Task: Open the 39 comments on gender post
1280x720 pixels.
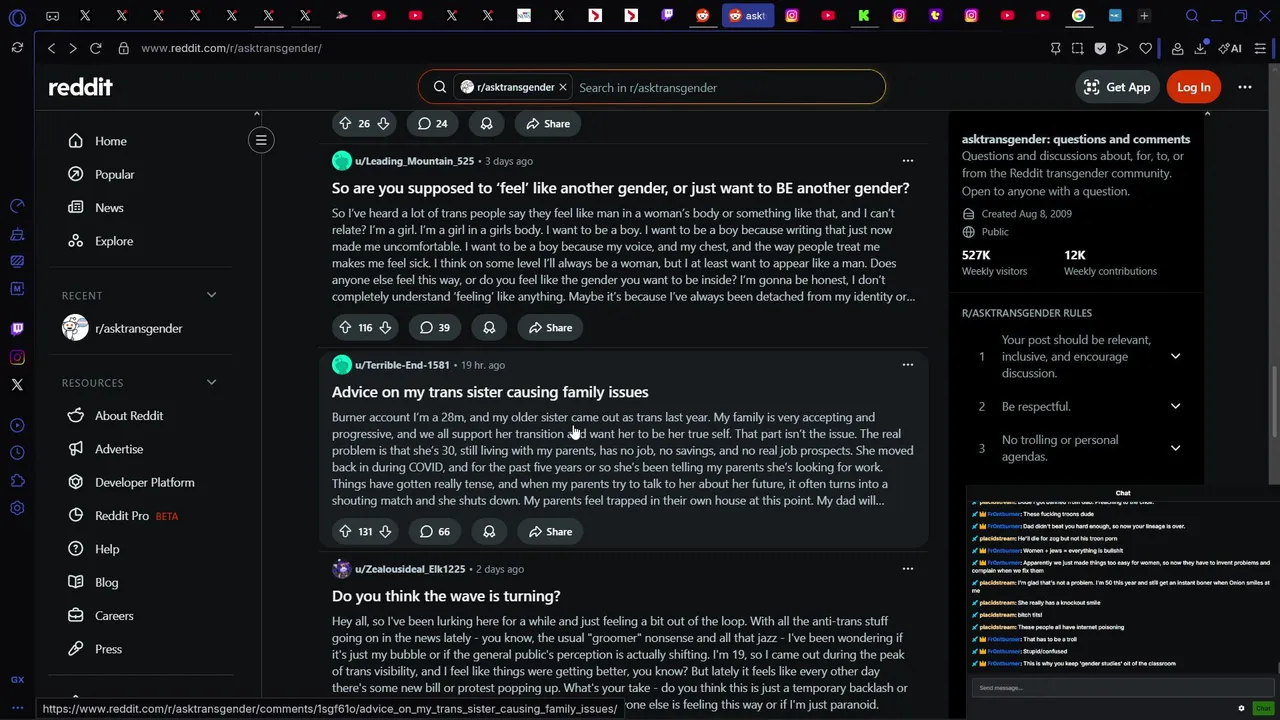Action: click(x=434, y=328)
